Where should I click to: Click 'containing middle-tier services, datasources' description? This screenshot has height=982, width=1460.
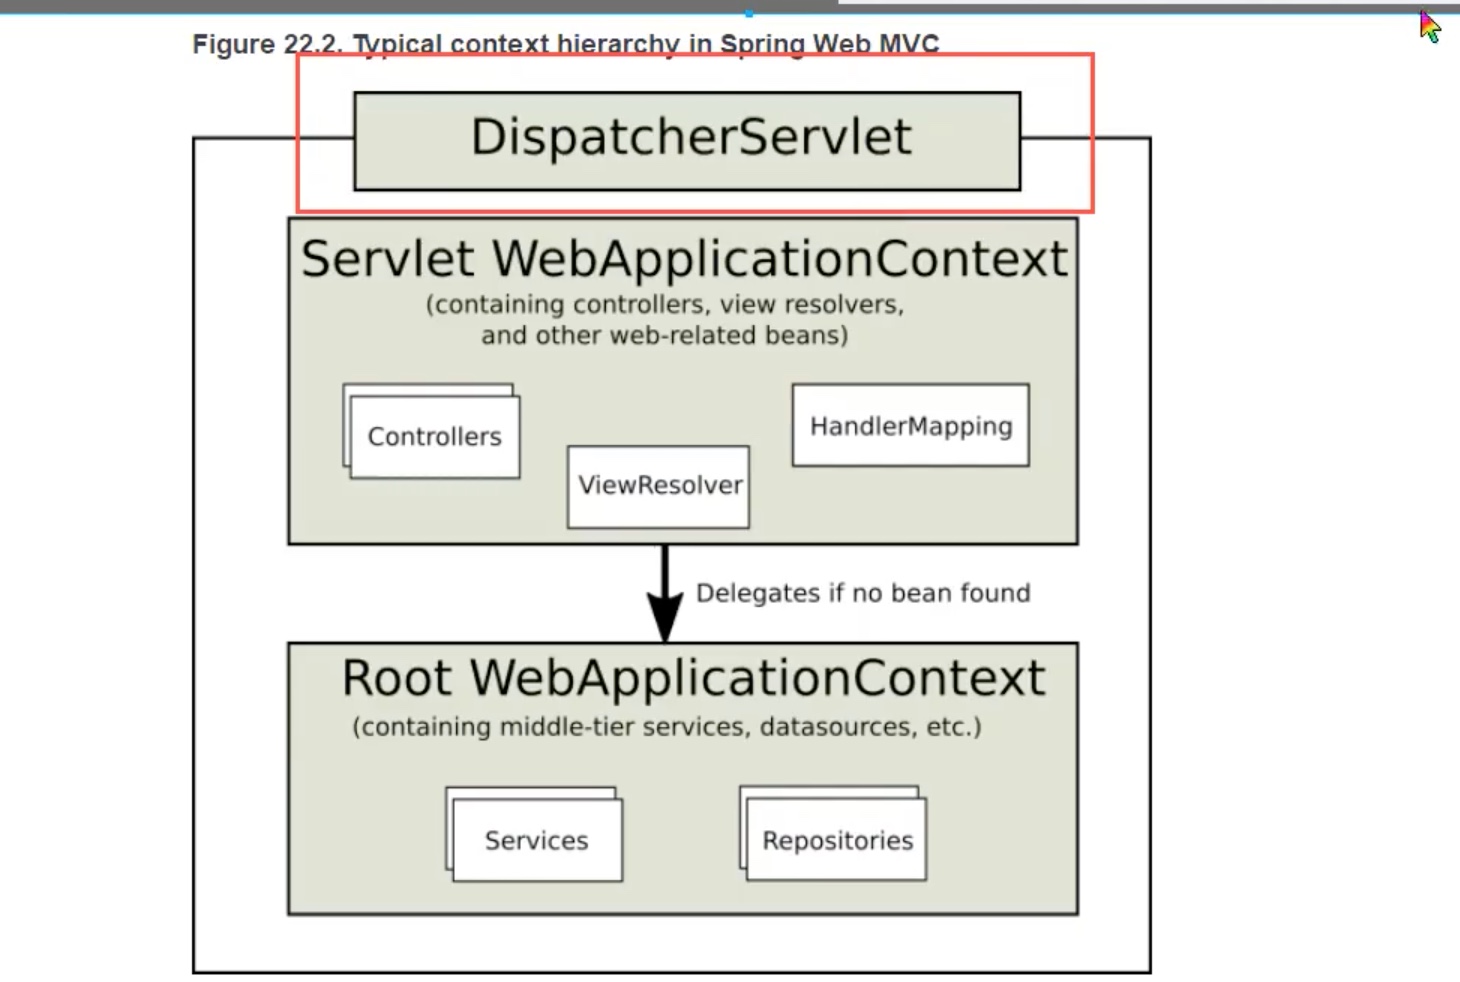pyautogui.click(x=666, y=727)
